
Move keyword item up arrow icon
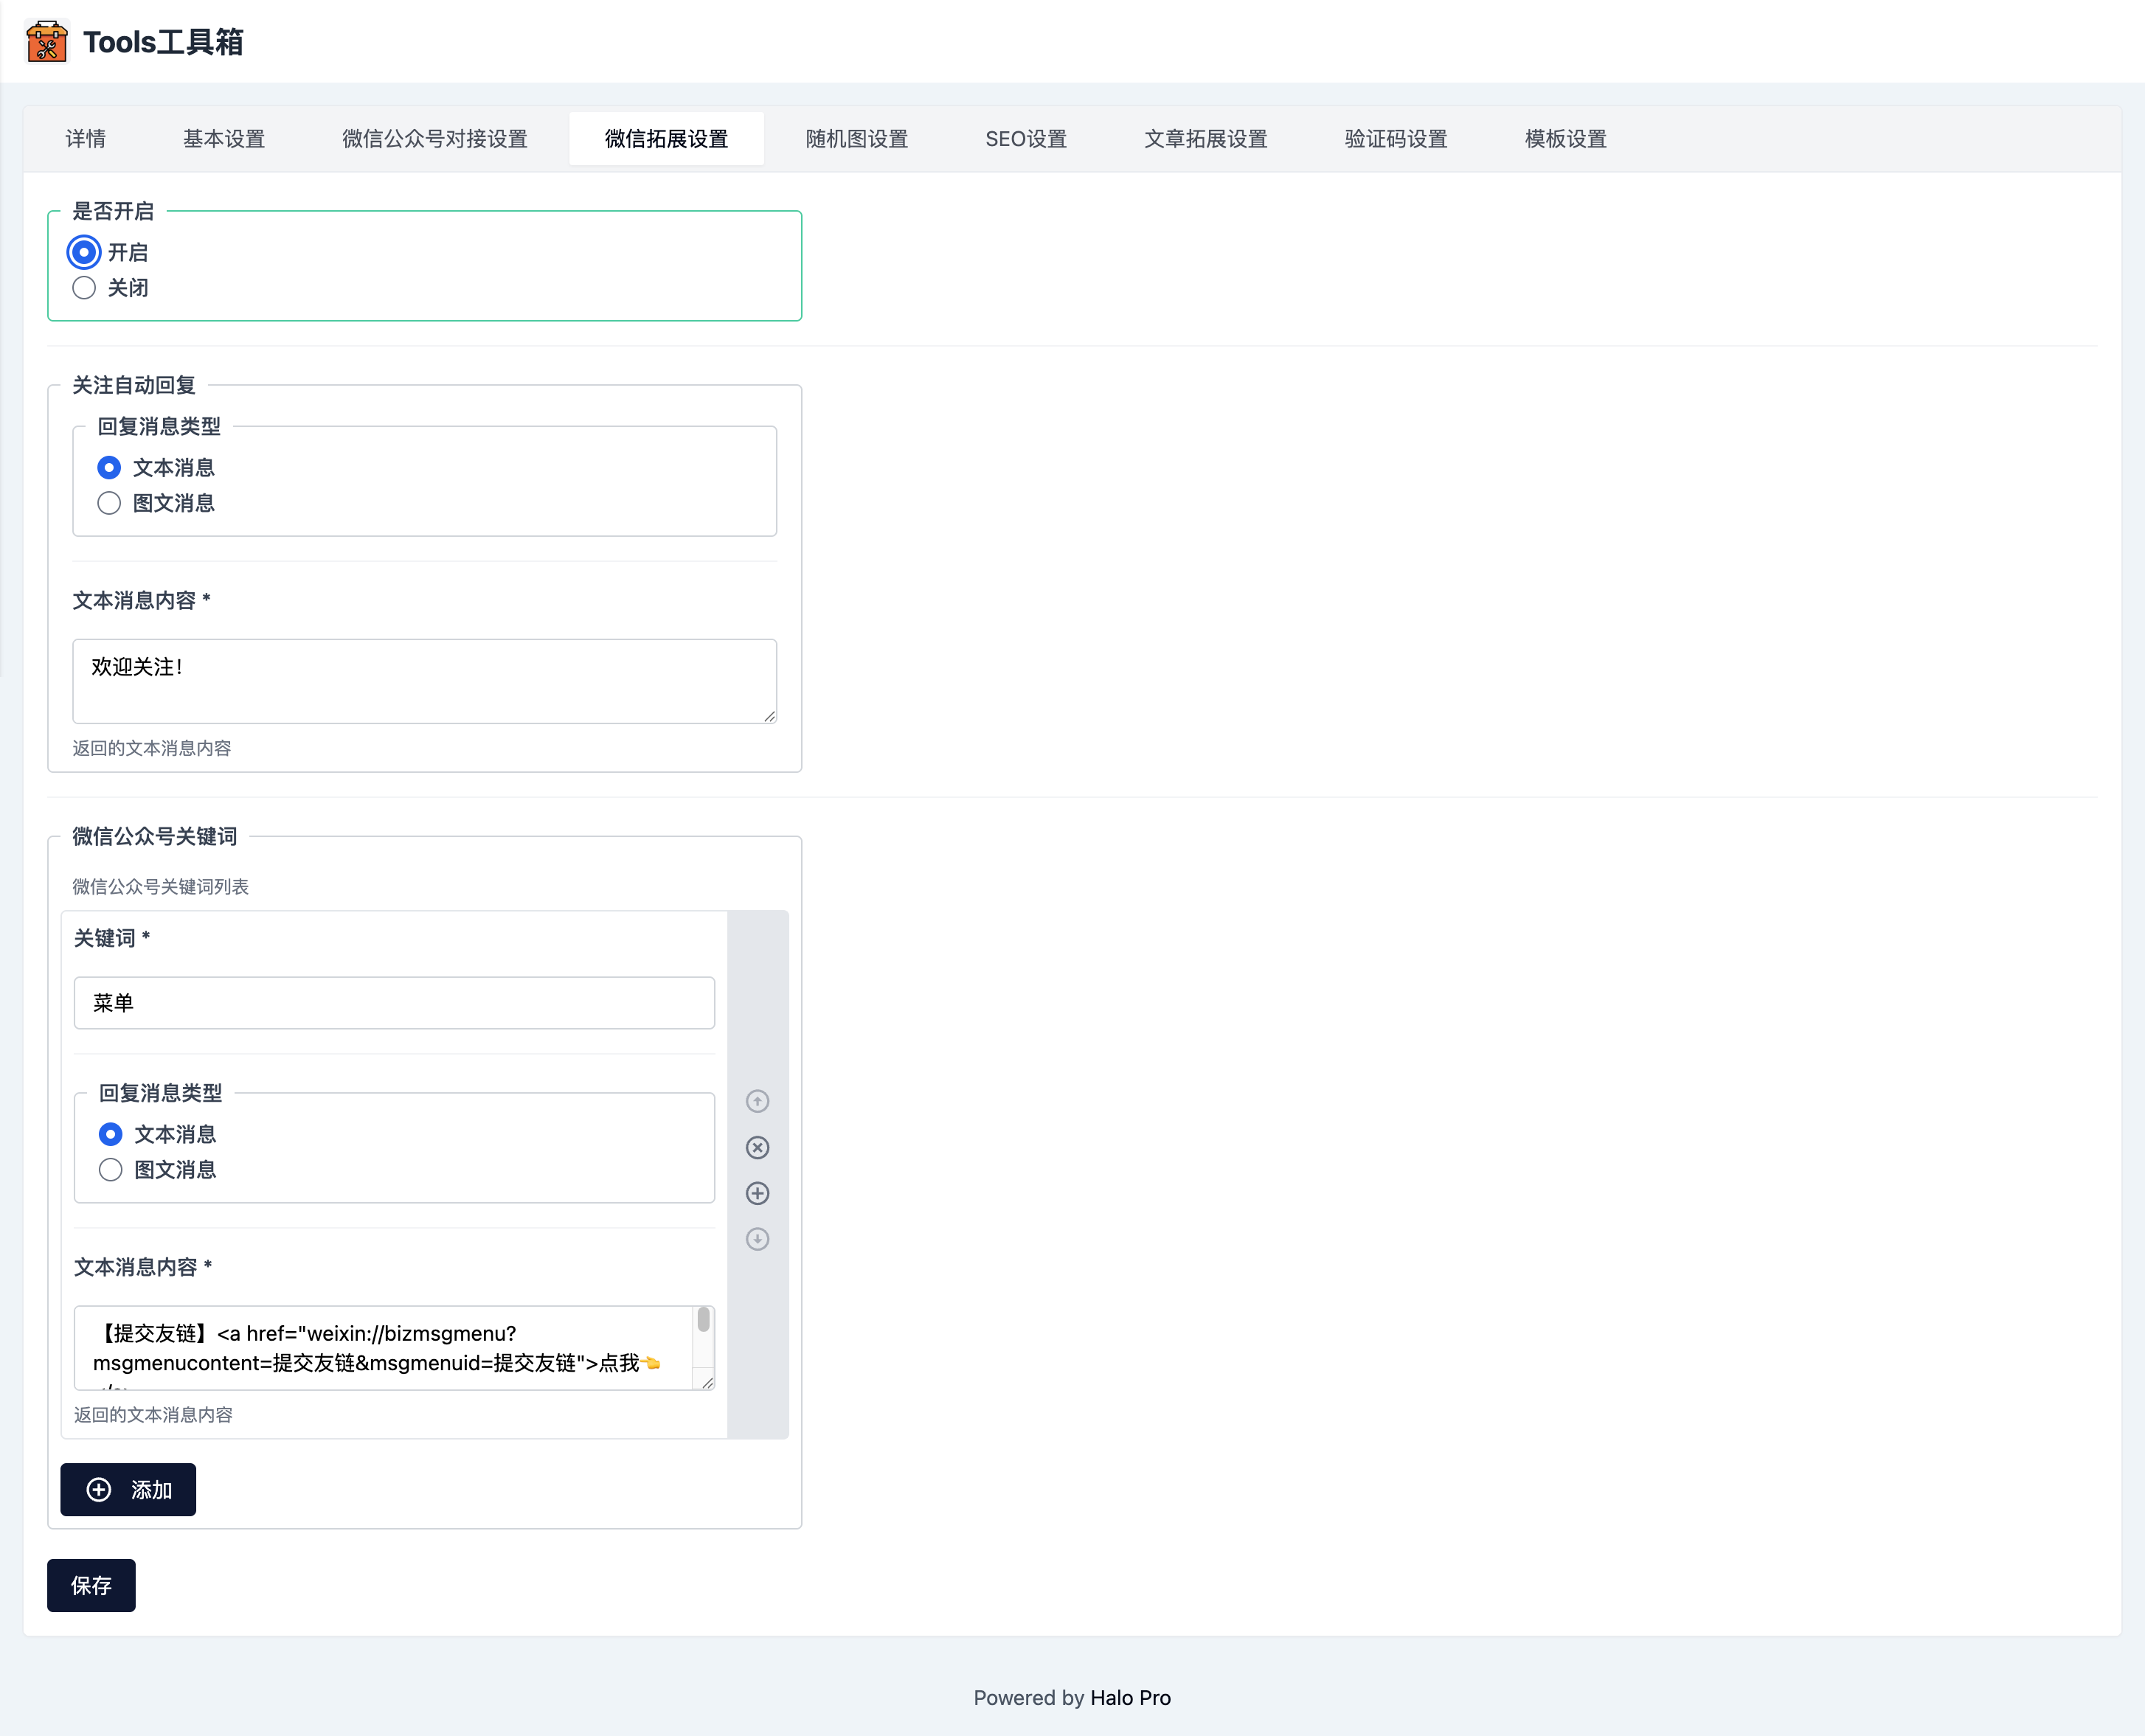pyautogui.click(x=757, y=1101)
